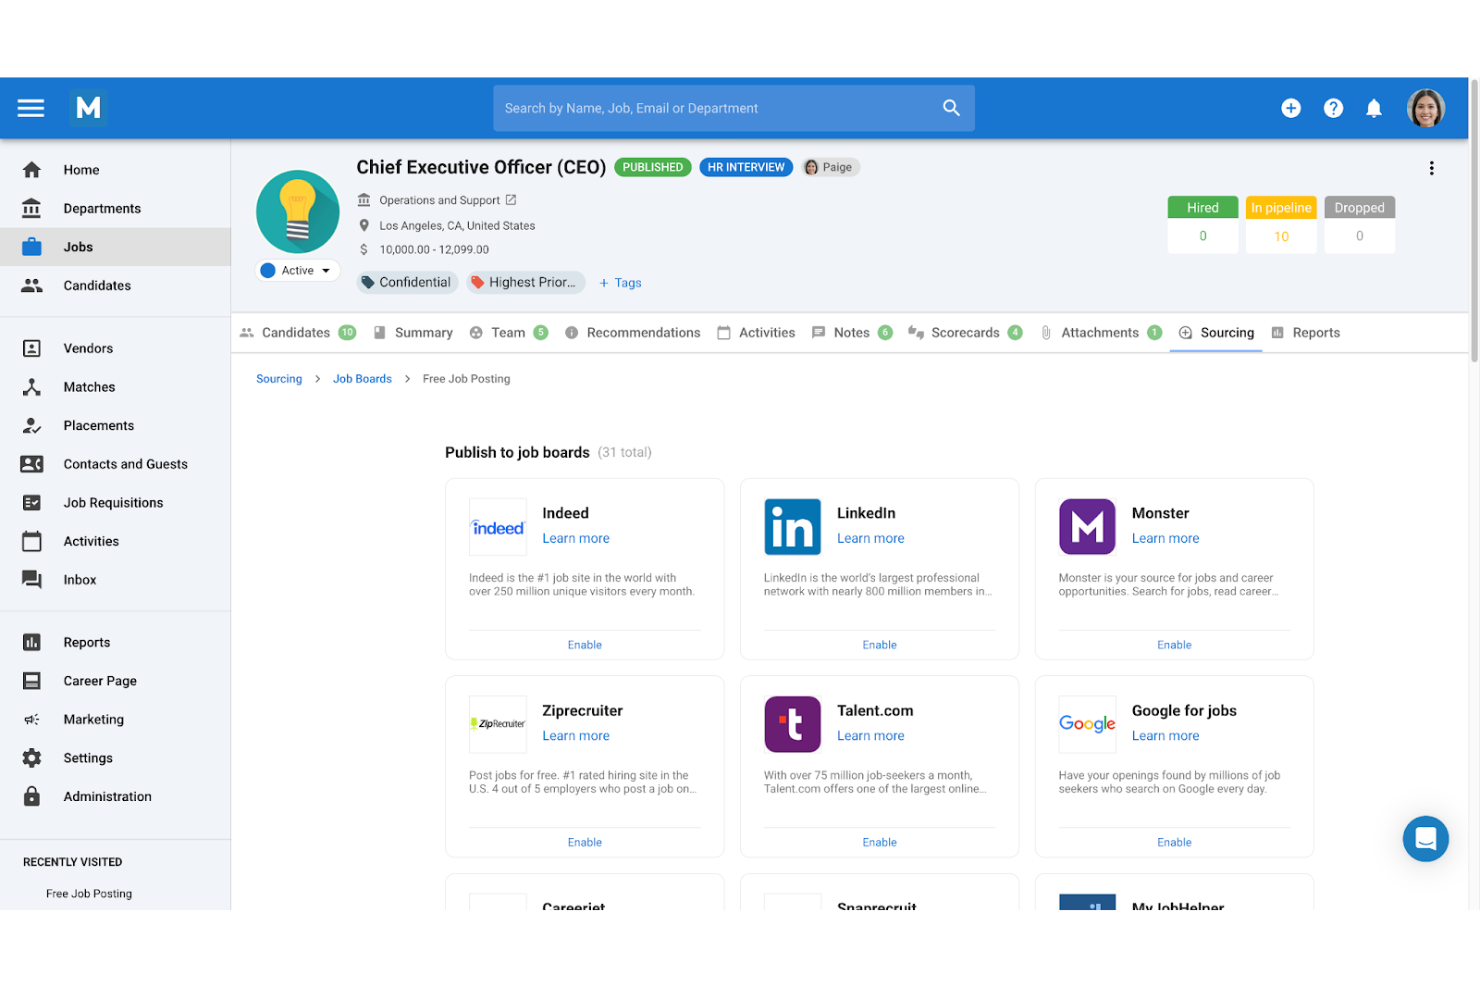Click the LinkedIn logo
This screenshot has height=987, width=1480.
[792, 527]
